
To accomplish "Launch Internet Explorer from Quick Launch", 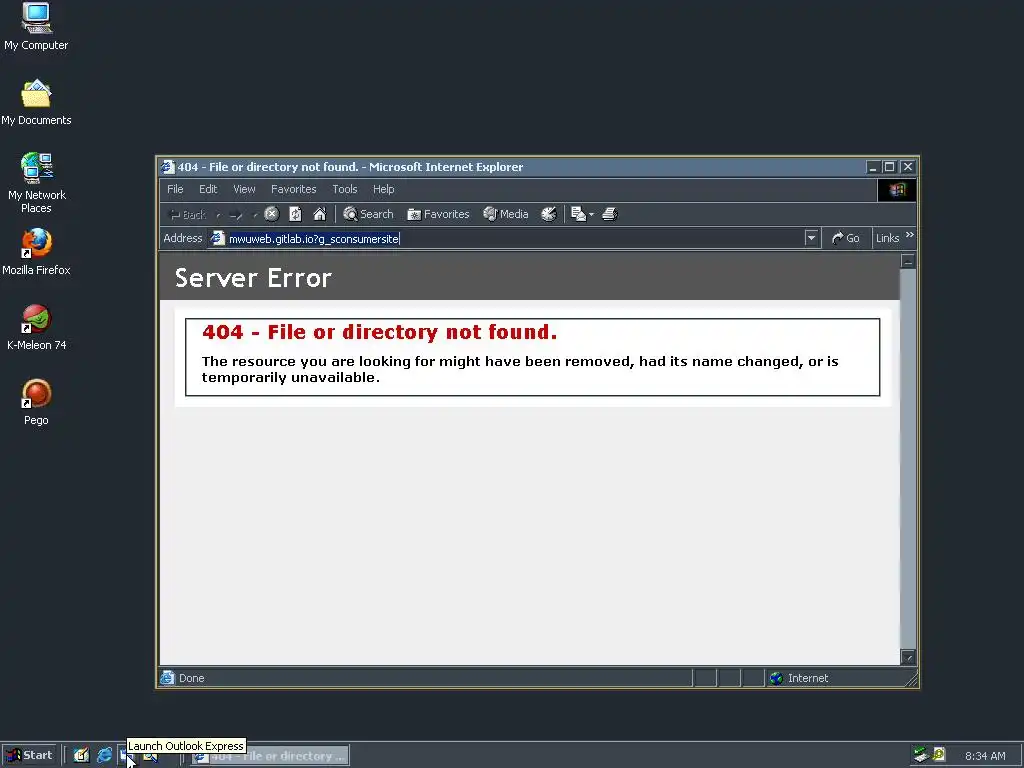I will coord(104,756).
